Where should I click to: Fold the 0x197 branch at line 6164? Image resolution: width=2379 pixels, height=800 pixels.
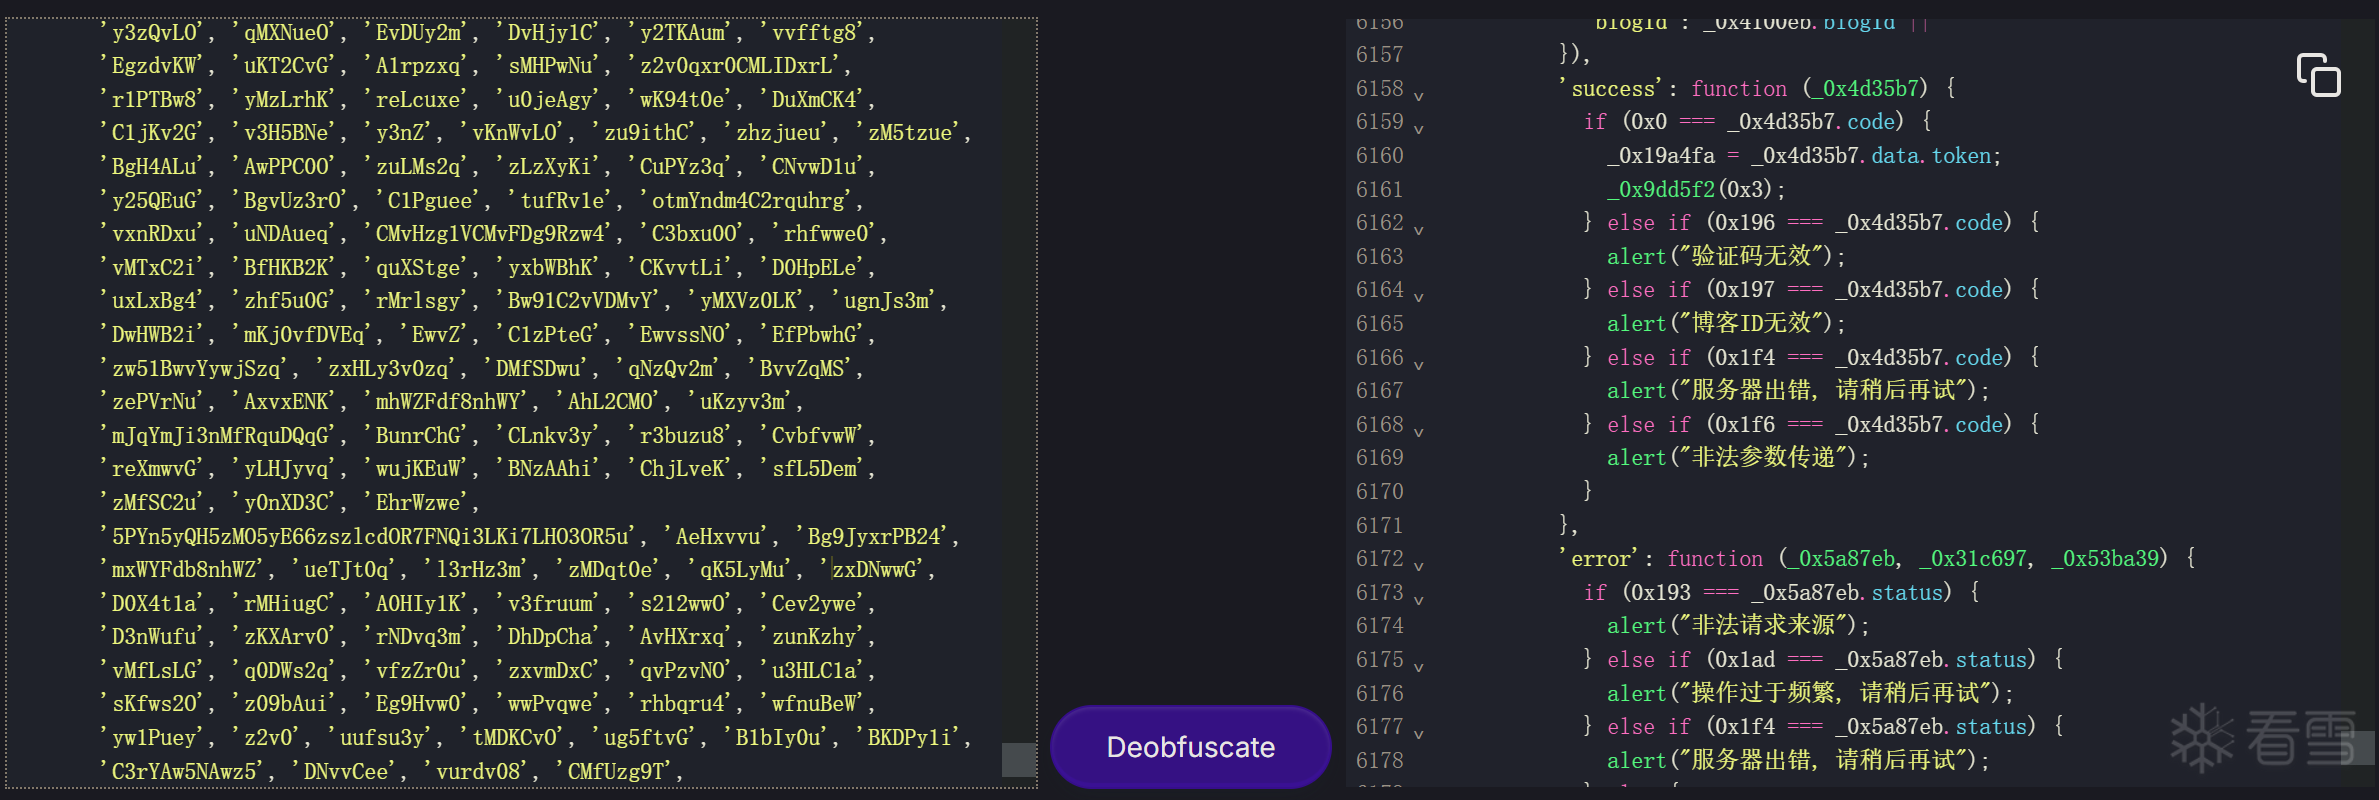tap(1419, 296)
